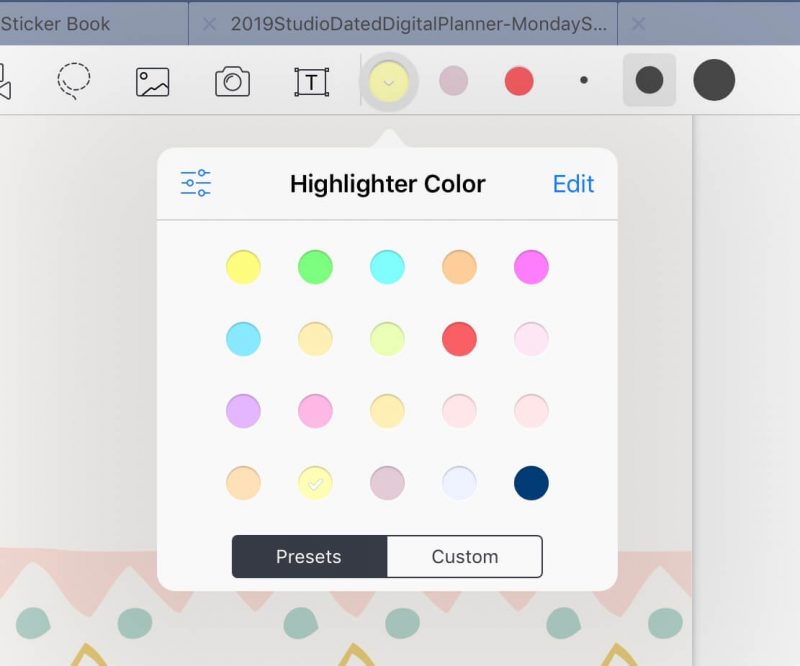Open the red pen color picker

518,83
